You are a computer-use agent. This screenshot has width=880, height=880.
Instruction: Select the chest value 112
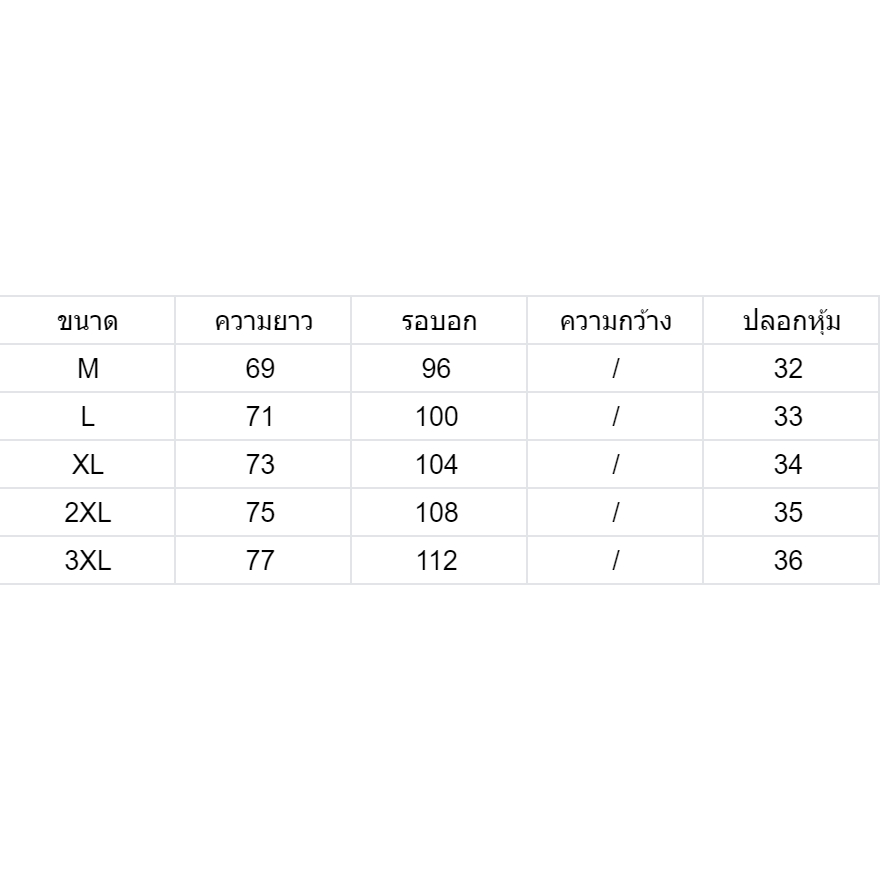(439, 560)
